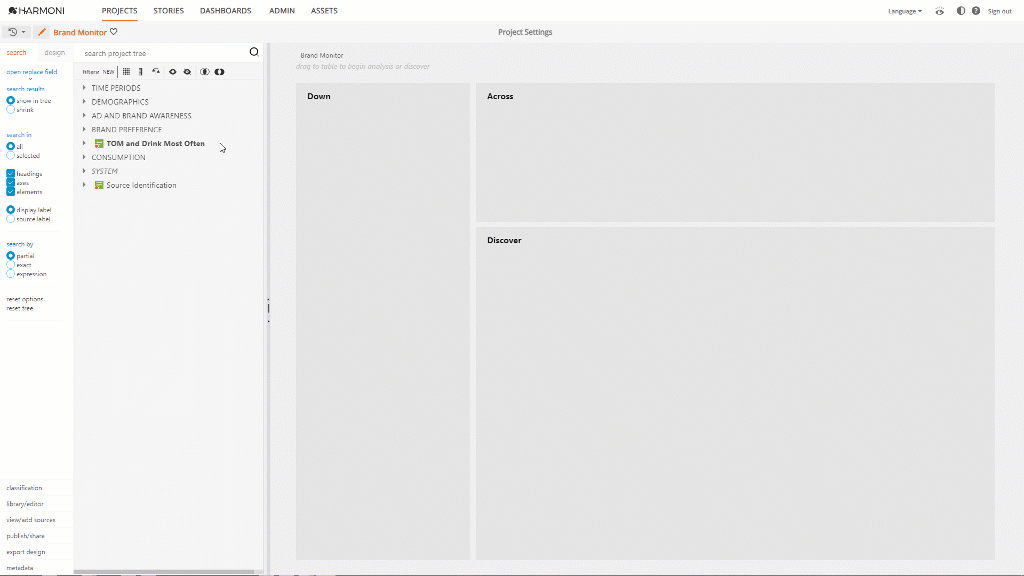Click the Brand Monitor project title
This screenshot has height=576, width=1024.
point(80,32)
